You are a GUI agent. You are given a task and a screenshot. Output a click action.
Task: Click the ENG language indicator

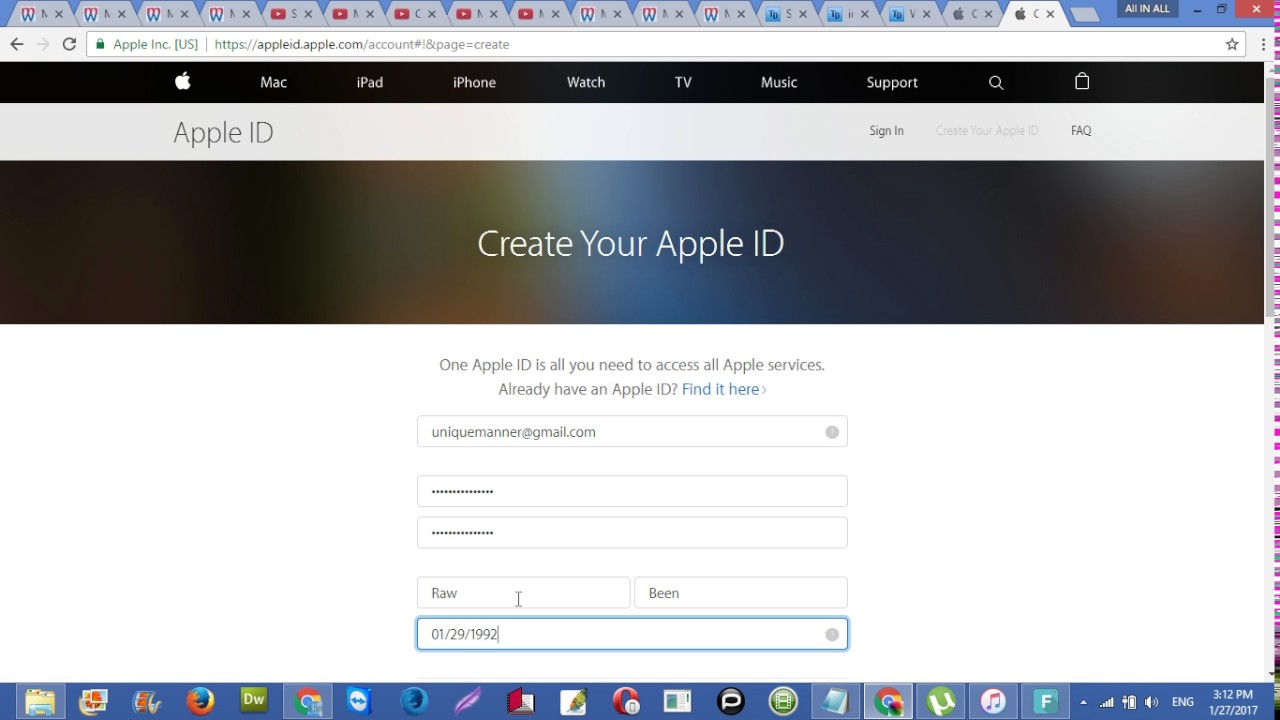pyautogui.click(x=1183, y=702)
